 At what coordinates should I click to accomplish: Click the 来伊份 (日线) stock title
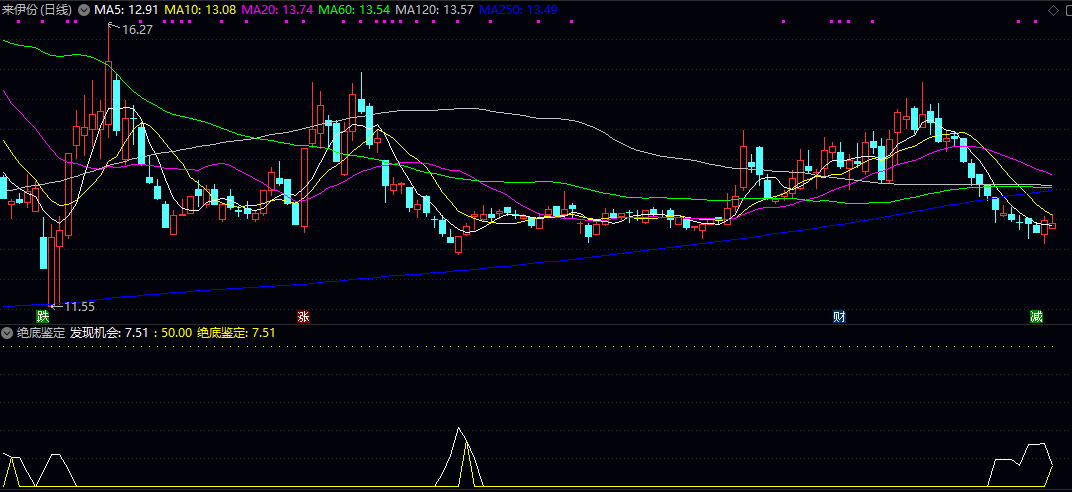point(37,10)
